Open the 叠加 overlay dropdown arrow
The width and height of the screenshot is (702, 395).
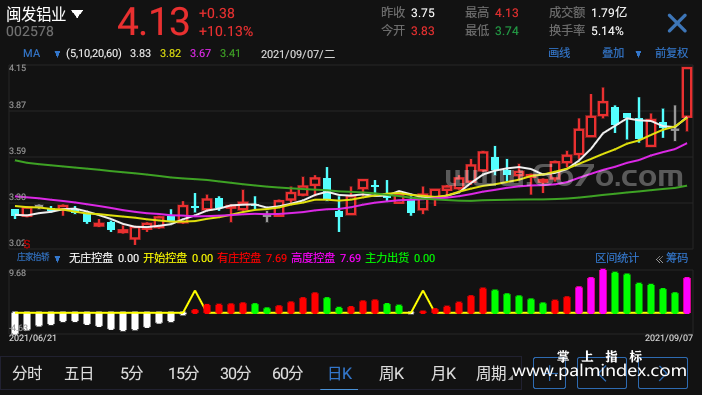pyautogui.click(x=638, y=54)
